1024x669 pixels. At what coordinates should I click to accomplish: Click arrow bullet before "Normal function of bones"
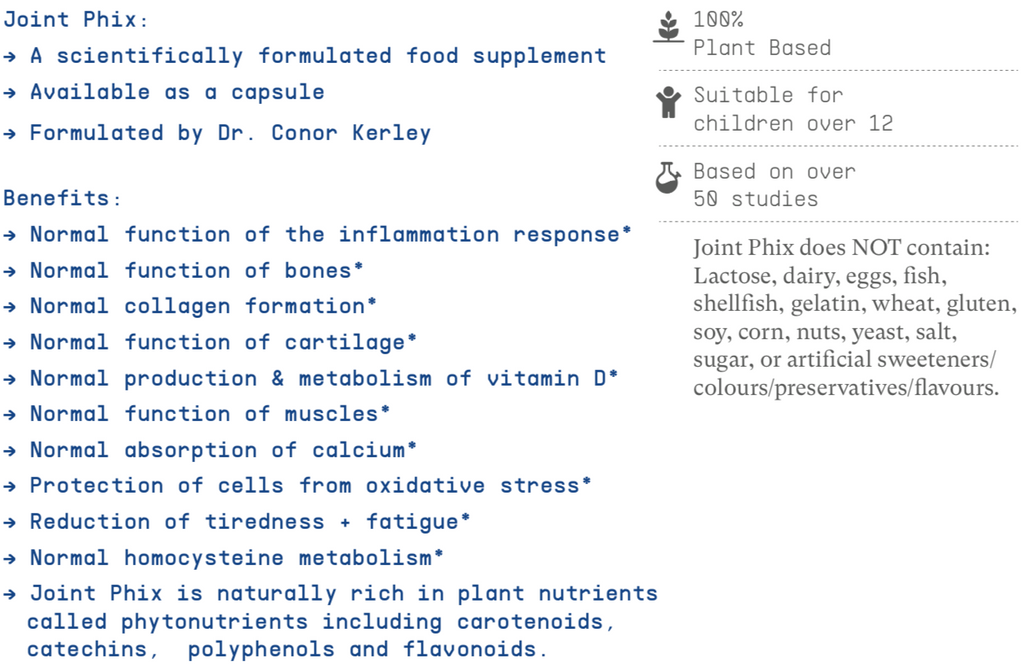coord(9,270)
